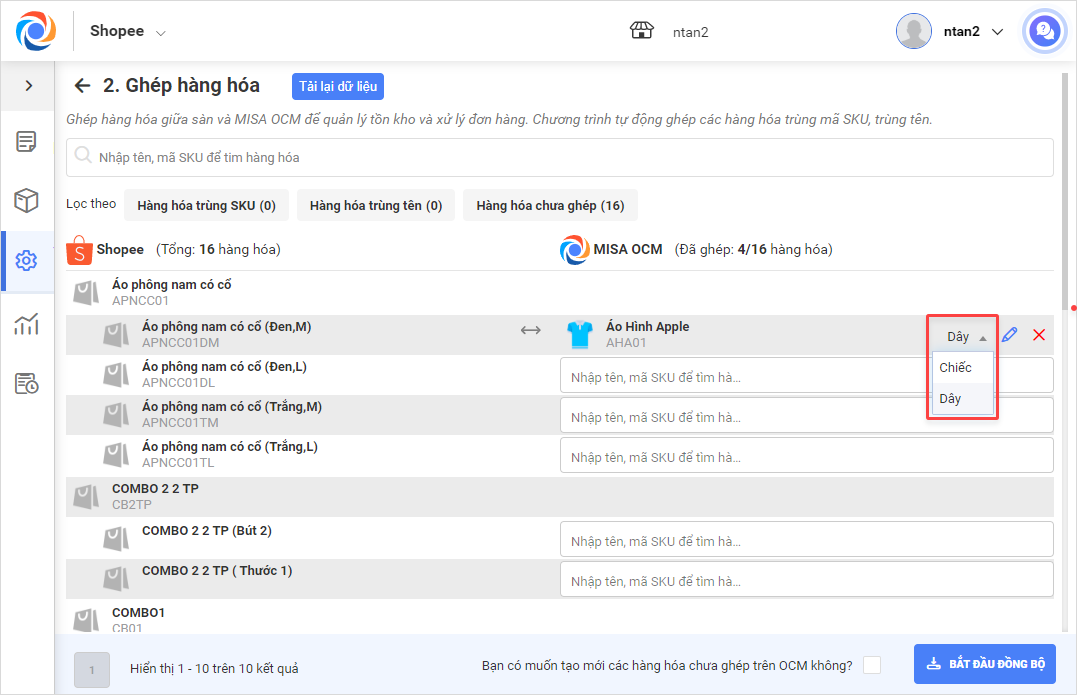Filter by Hàng hóa trùng SKU (0)

[x=206, y=205]
